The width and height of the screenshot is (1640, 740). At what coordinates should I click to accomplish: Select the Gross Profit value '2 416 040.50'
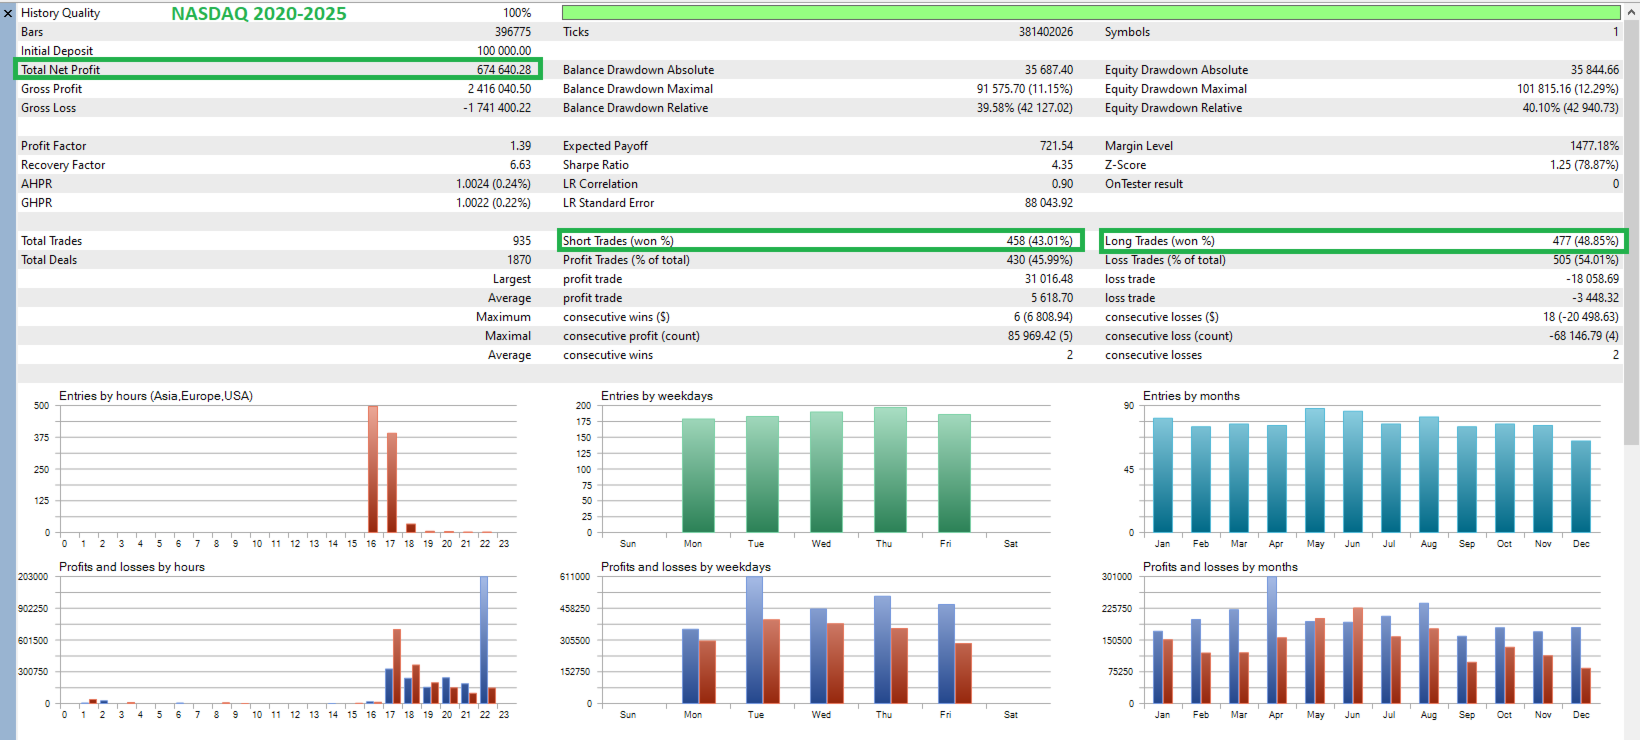tap(500, 89)
